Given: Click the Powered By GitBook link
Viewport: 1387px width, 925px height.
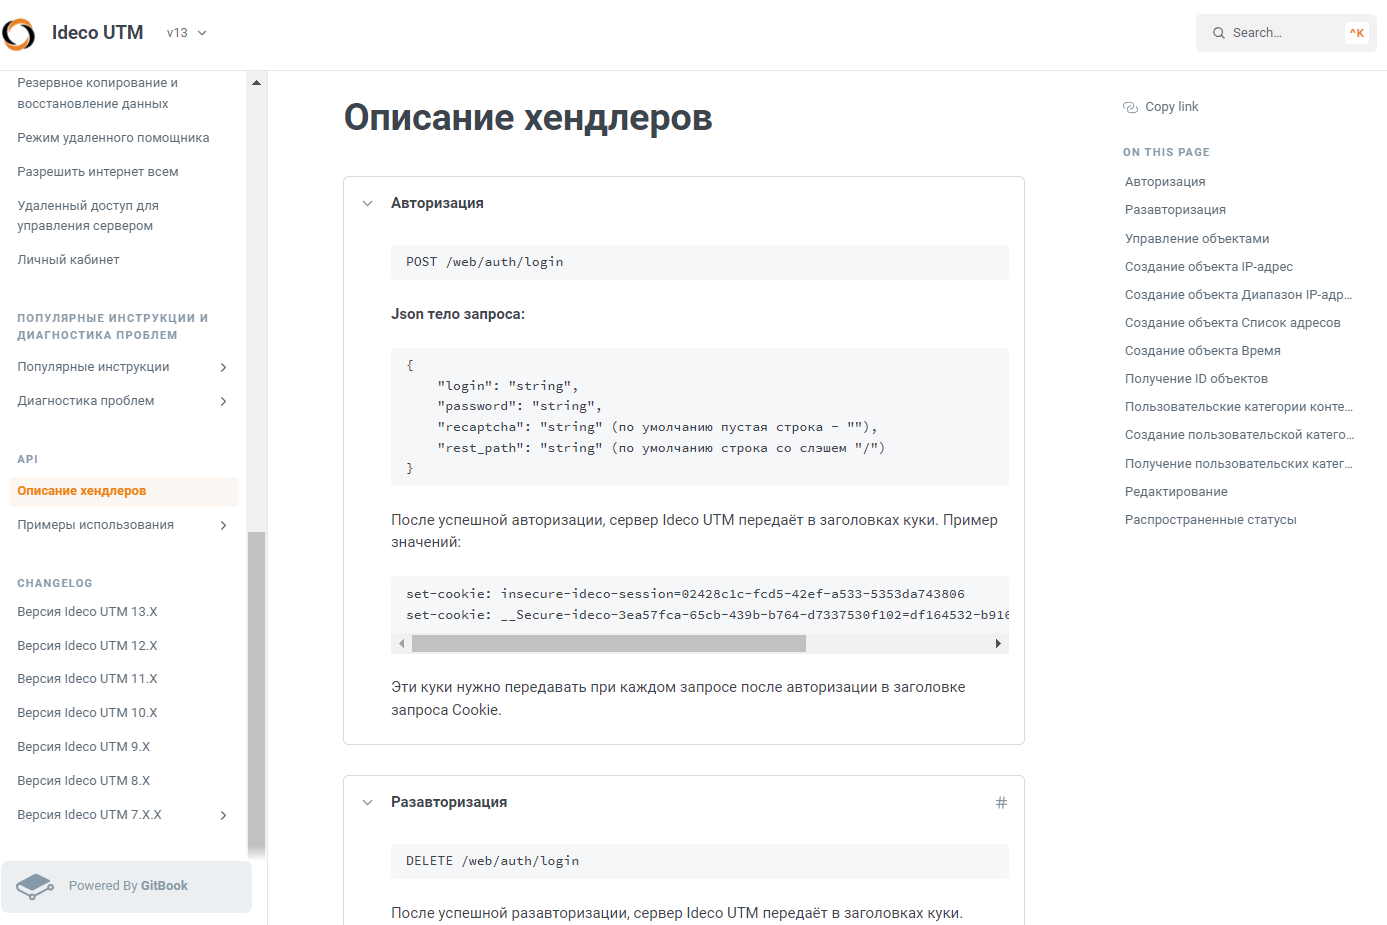Looking at the screenshot, I should 126,887.
